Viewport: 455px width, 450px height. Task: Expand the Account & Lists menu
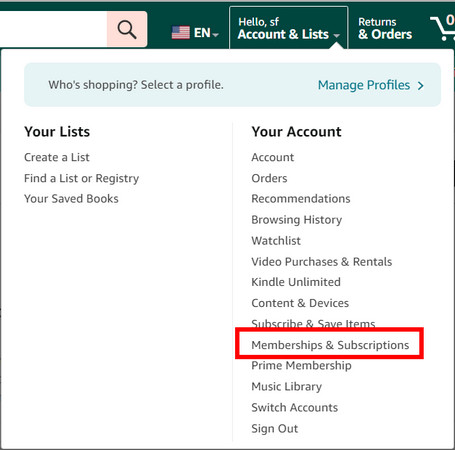pyautogui.click(x=289, y=28)
